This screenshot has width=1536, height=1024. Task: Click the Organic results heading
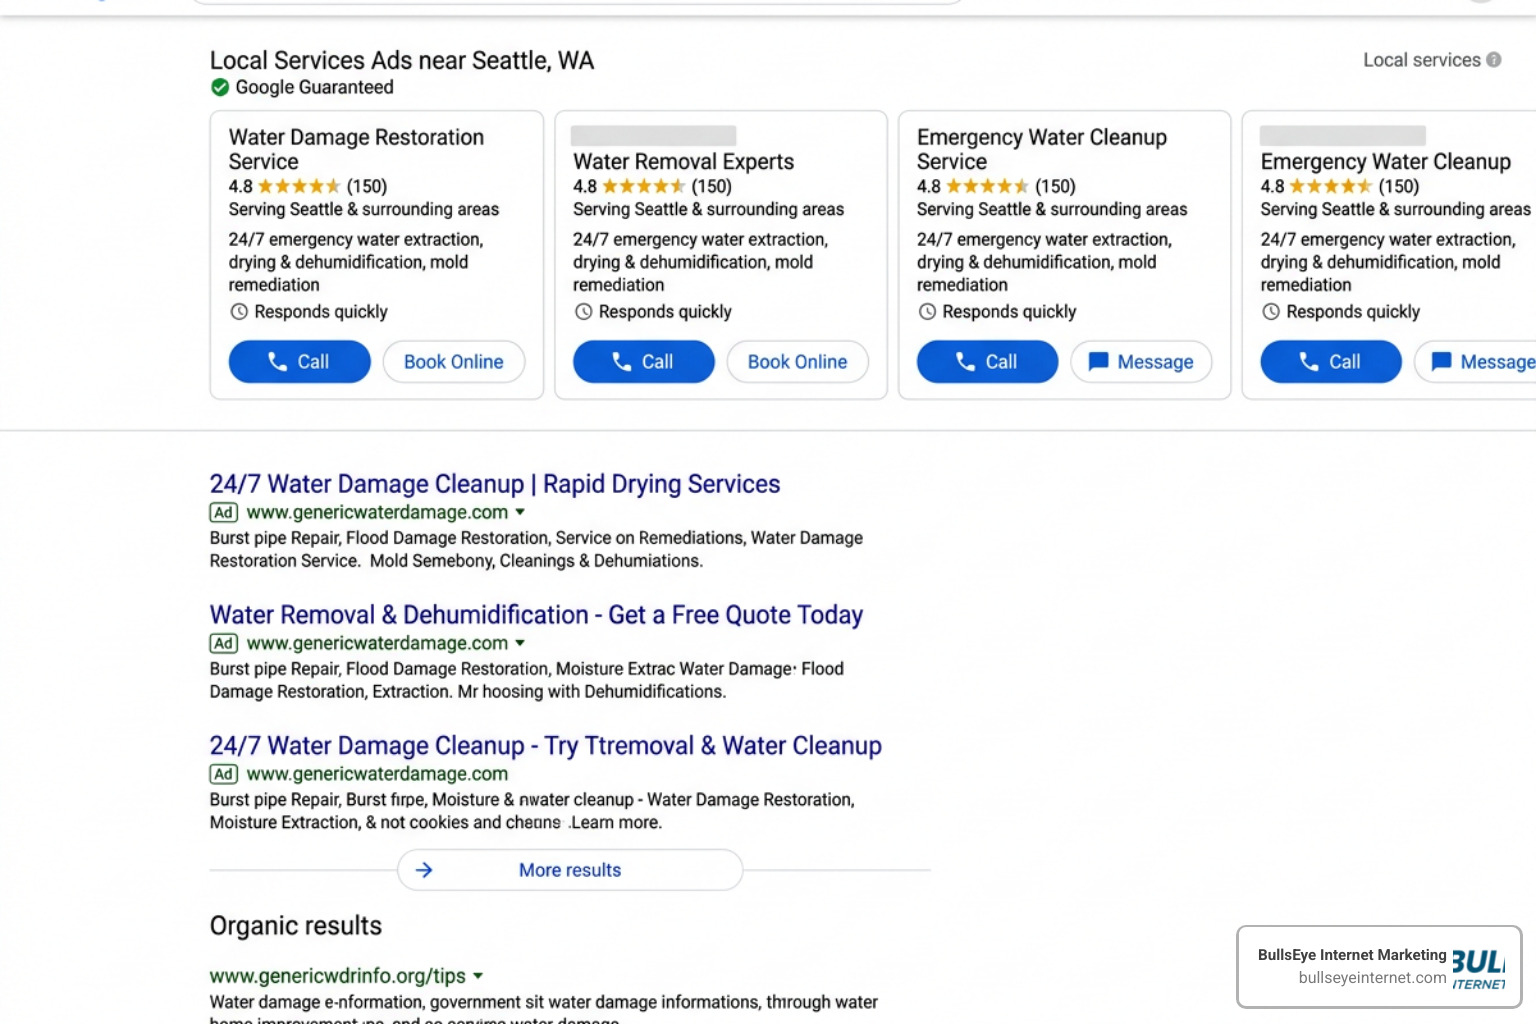coord(296,926)
